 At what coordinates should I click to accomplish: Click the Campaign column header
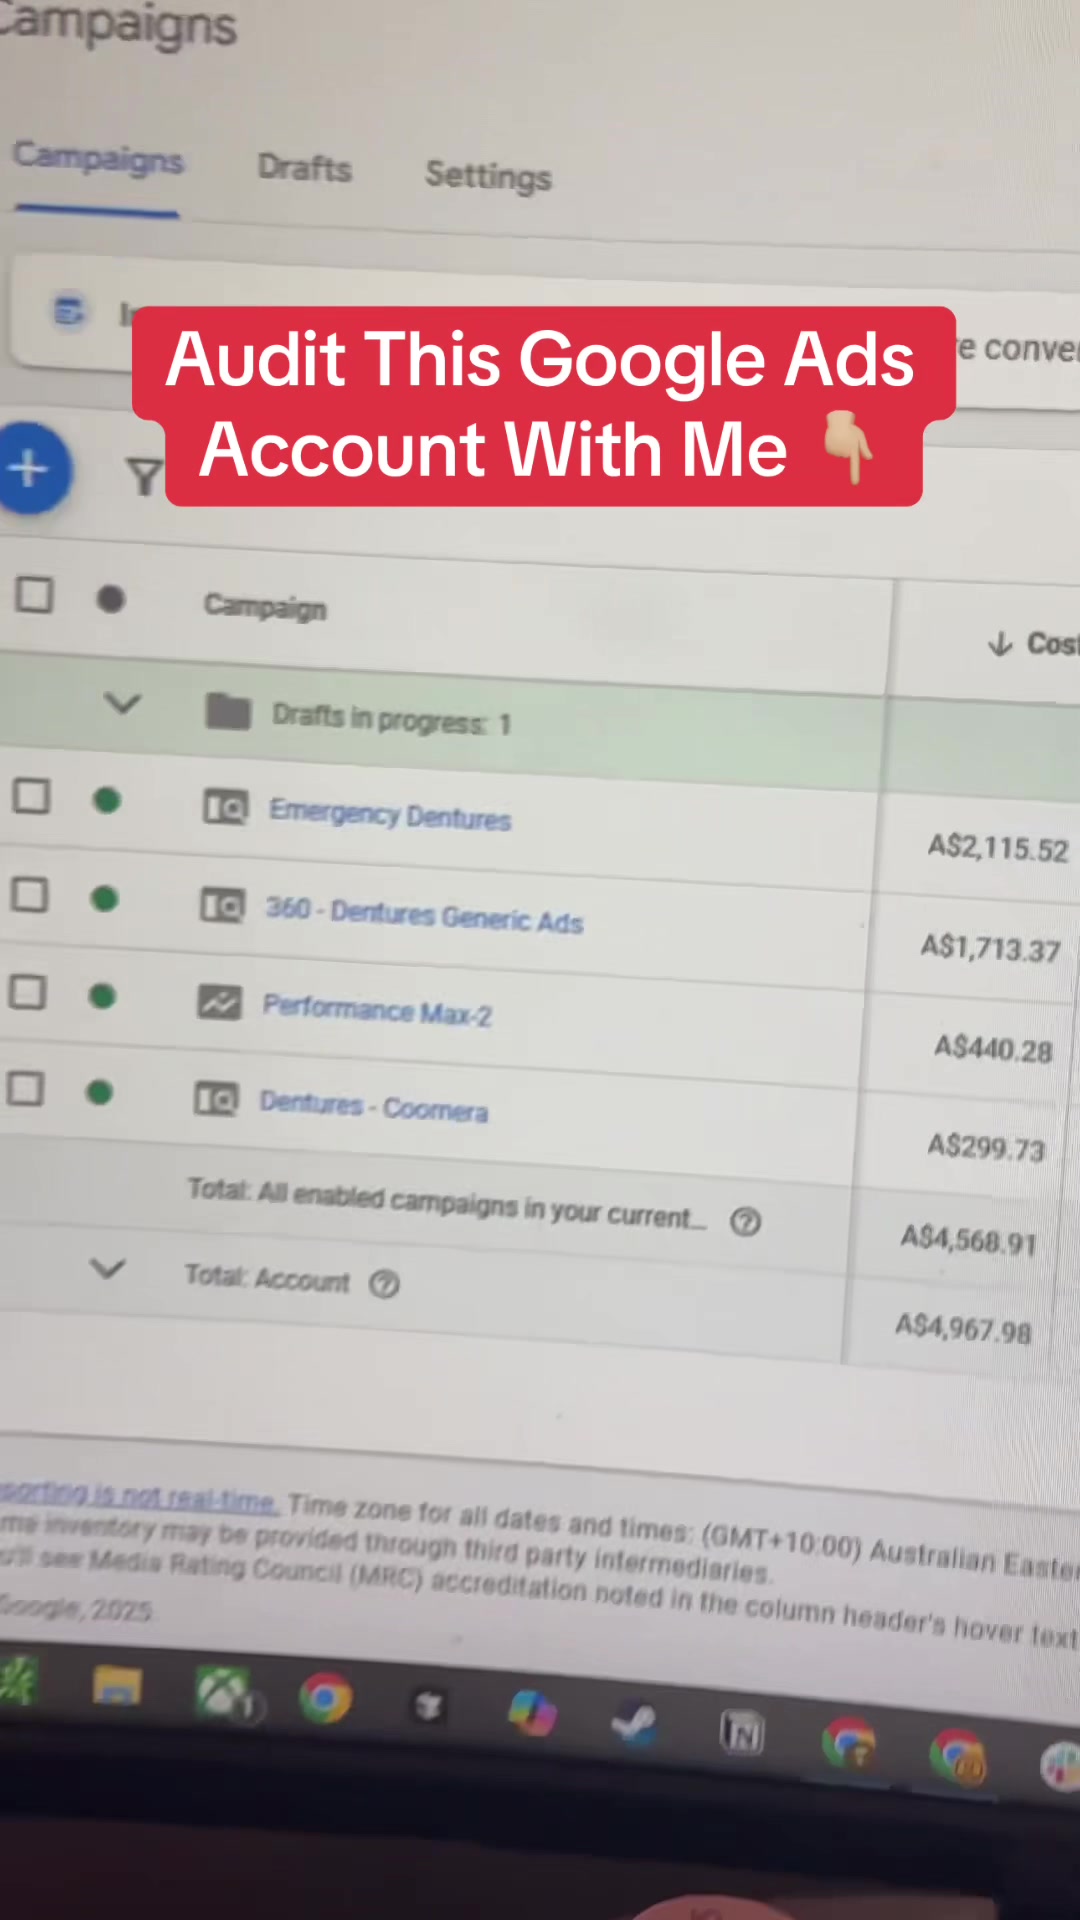click(265, 607)
